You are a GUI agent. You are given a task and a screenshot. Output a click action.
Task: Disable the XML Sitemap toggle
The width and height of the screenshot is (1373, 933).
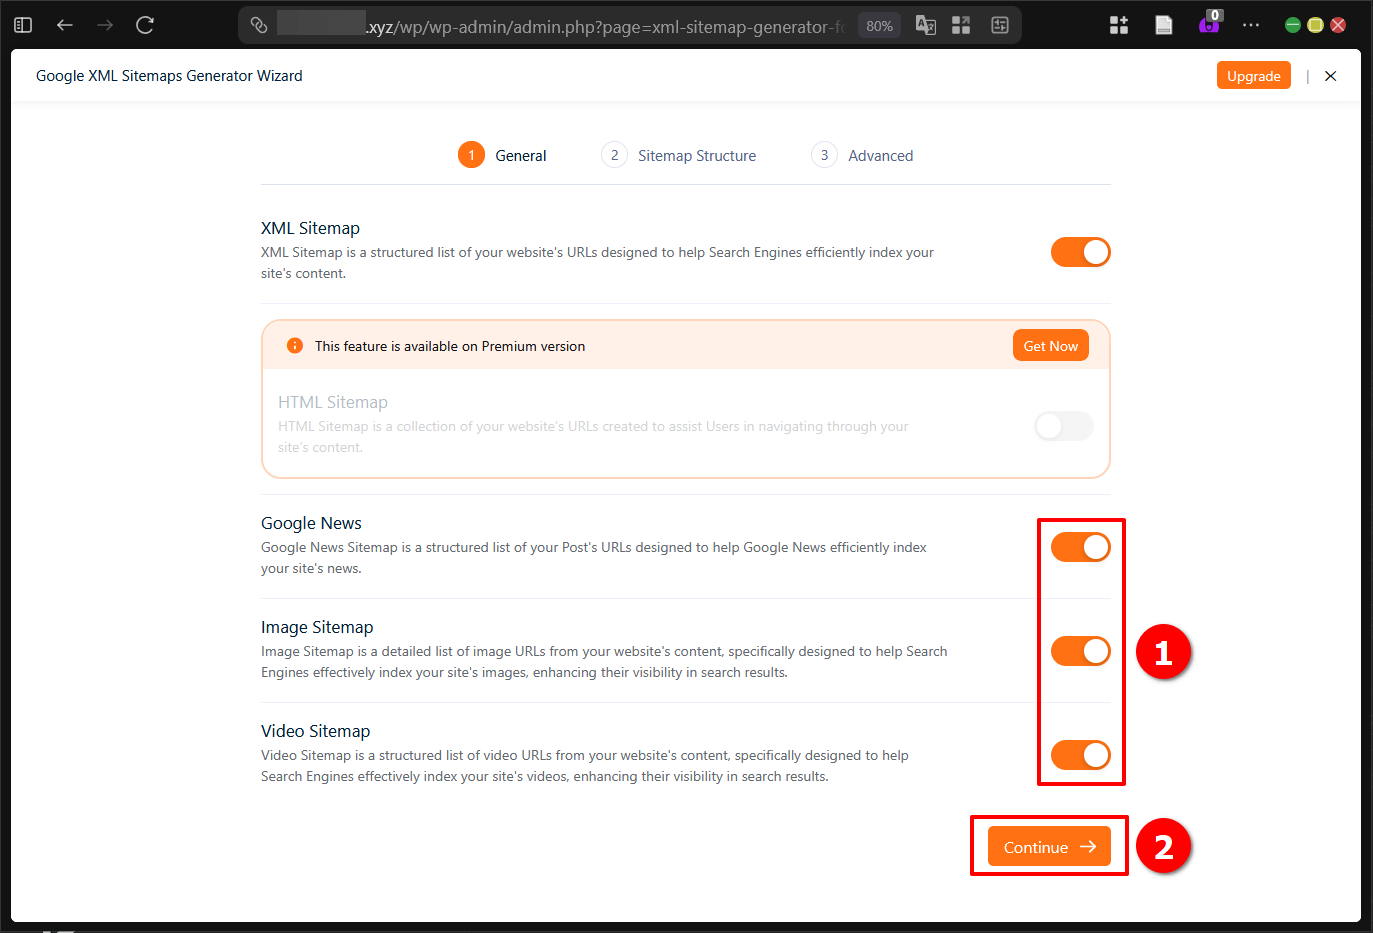pos(1080,252)
